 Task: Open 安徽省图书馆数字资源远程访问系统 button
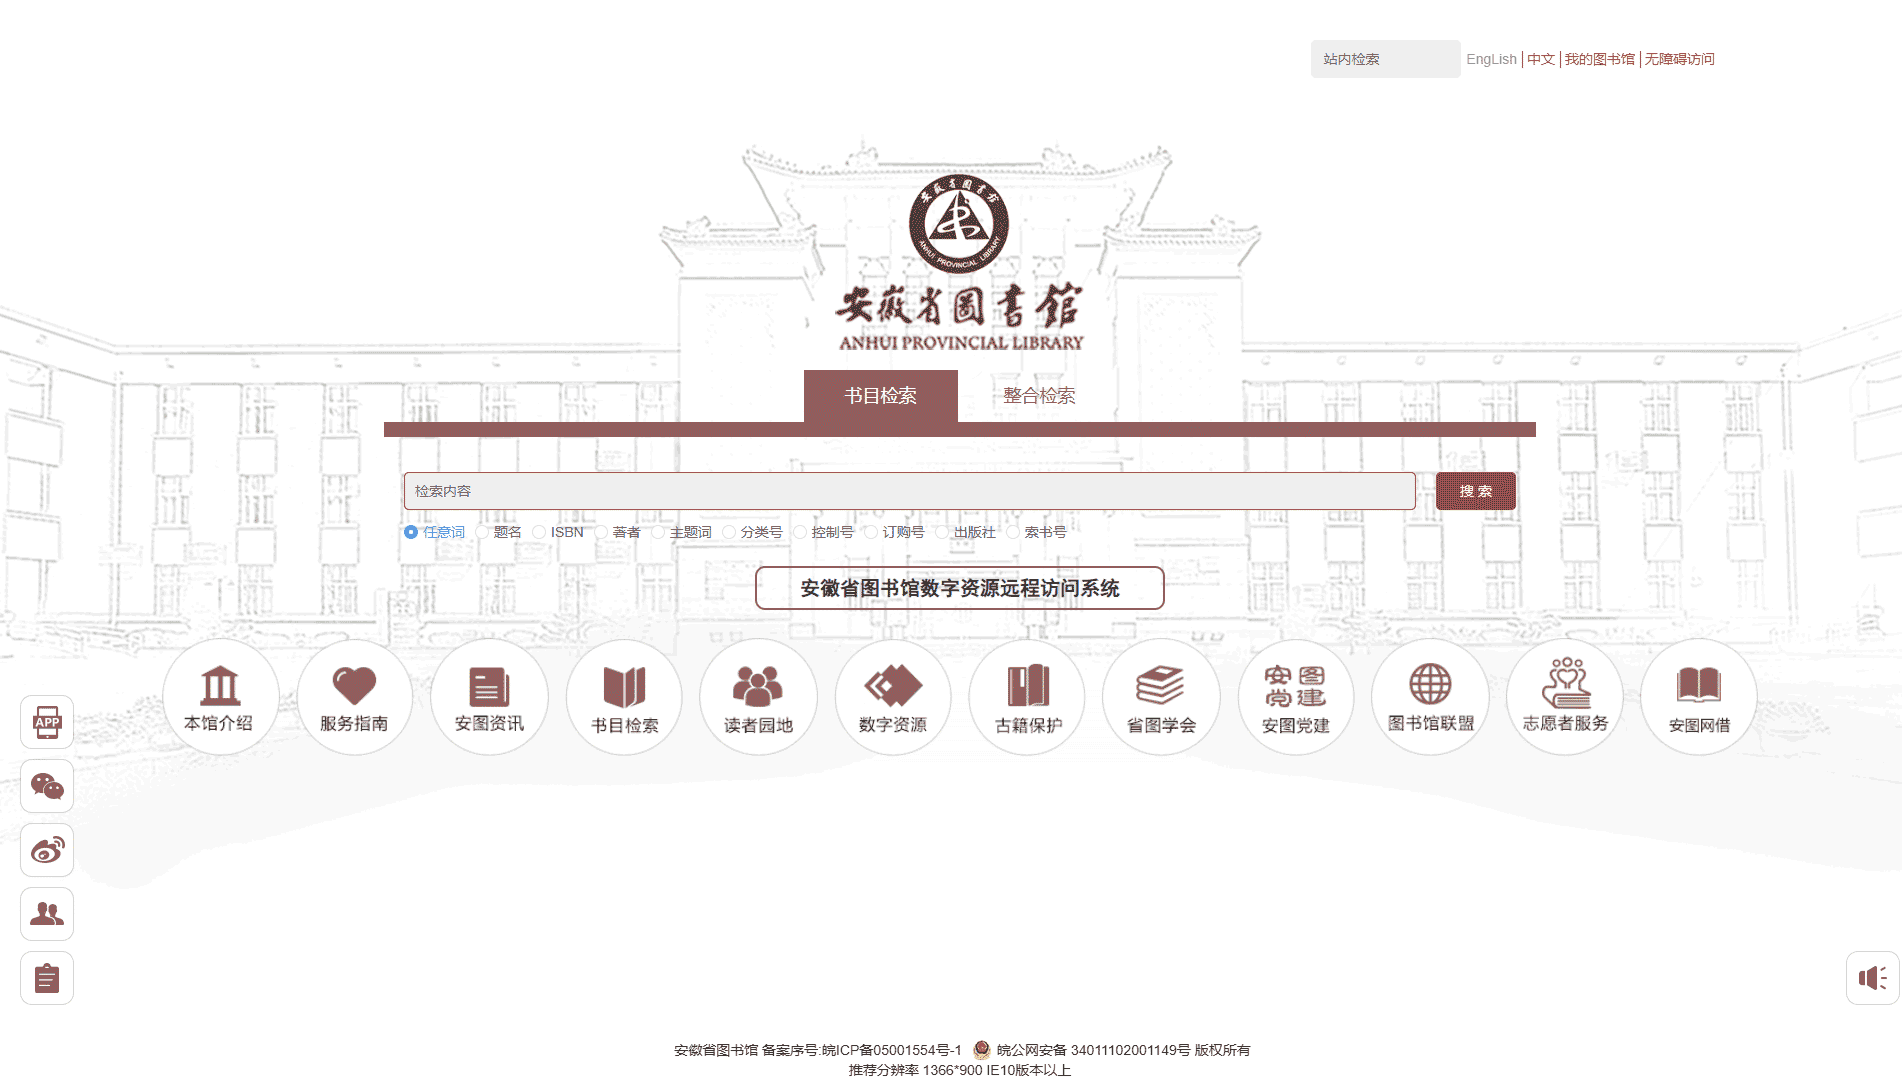coord(960,588)
